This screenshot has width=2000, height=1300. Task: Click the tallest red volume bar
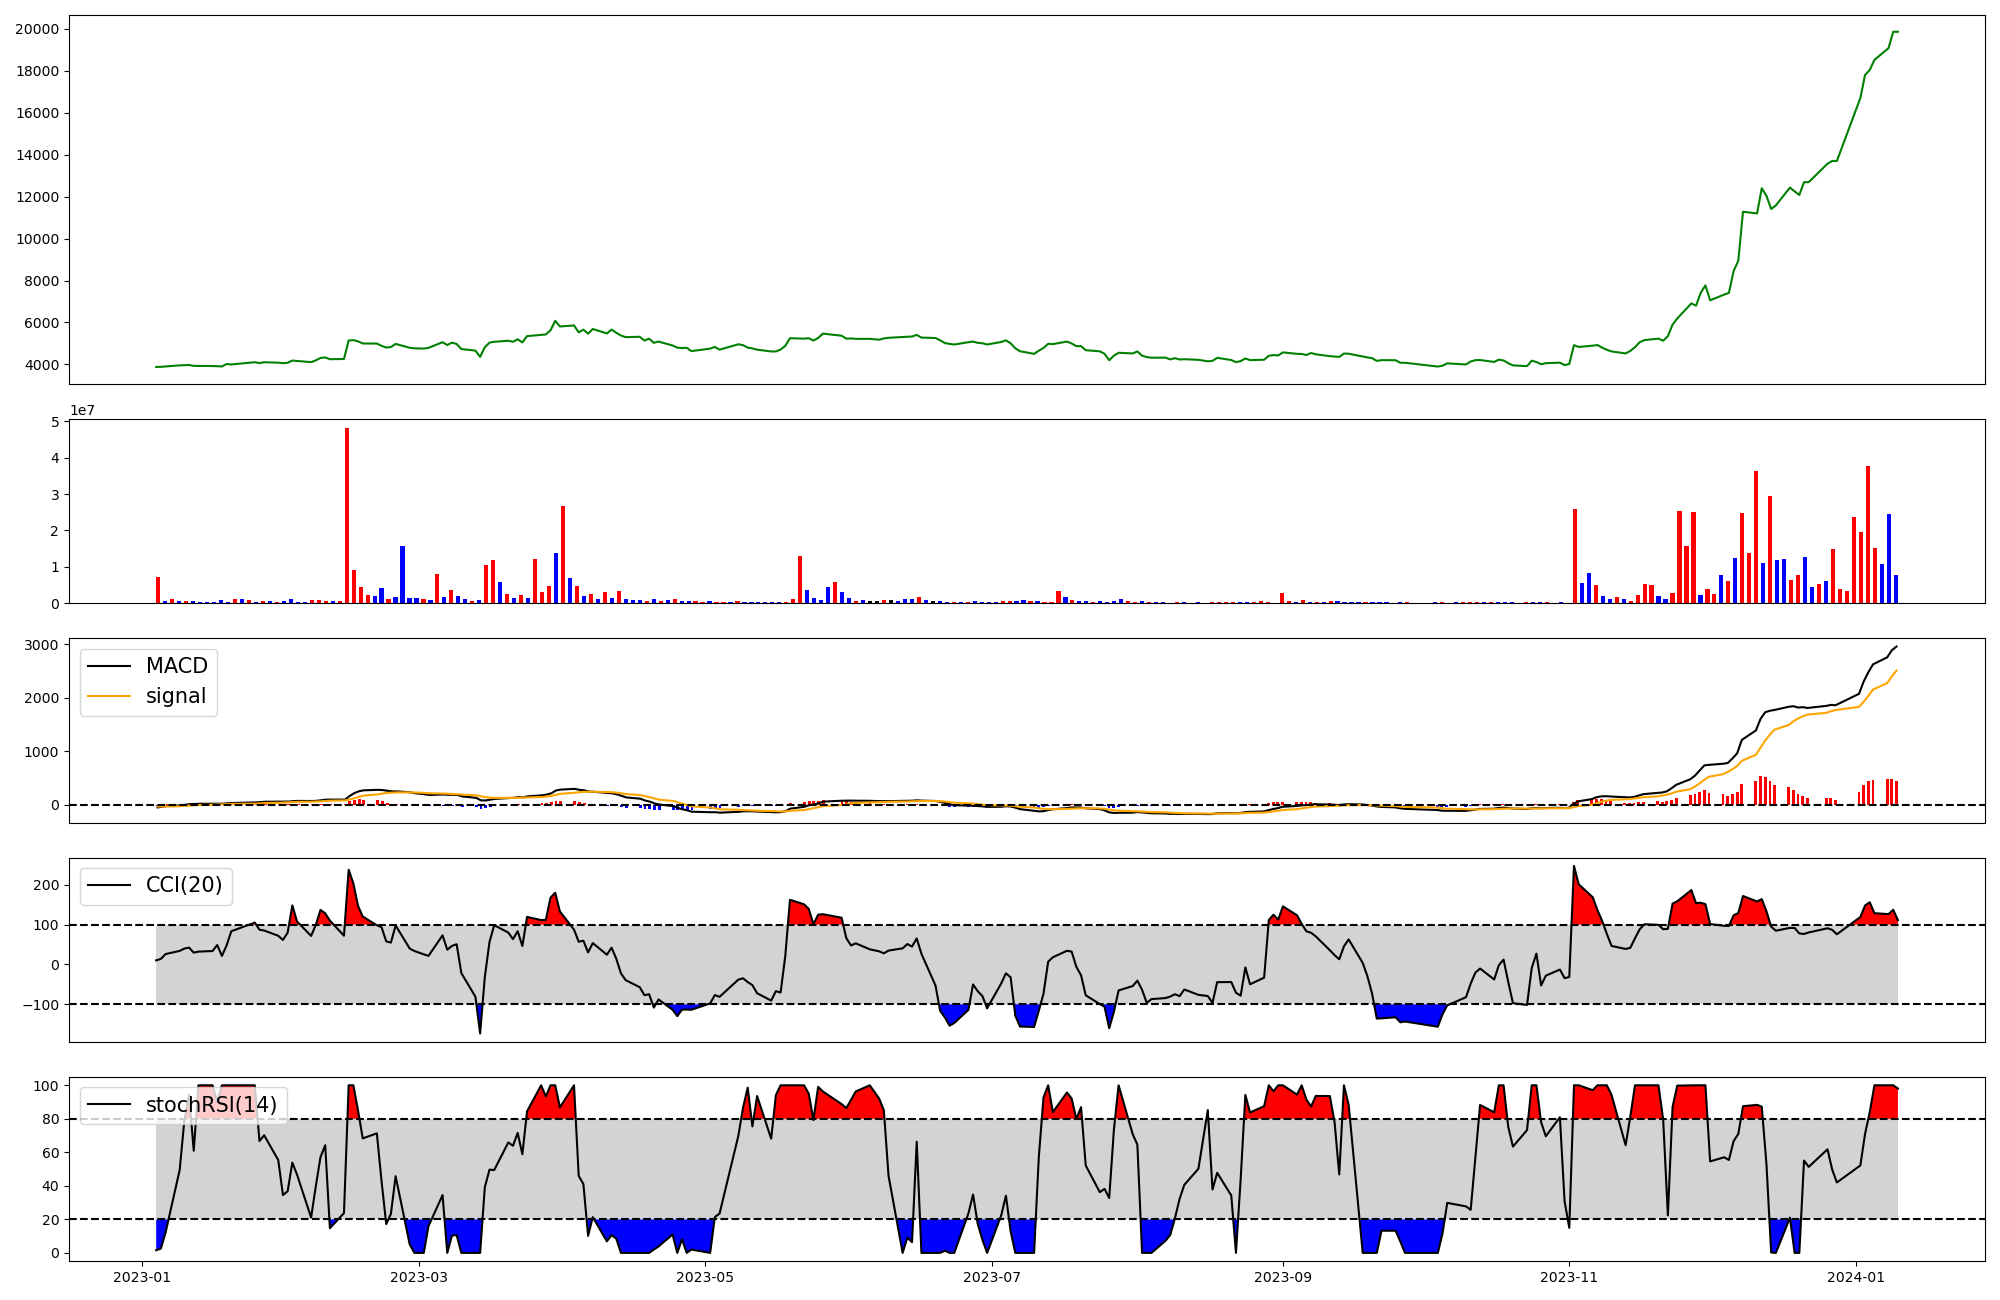(x=347, y=515)
